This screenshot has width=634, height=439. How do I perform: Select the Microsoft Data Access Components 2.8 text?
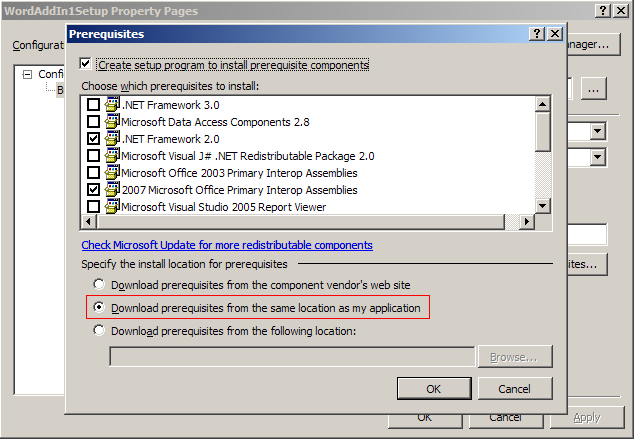tap(215, 122)
